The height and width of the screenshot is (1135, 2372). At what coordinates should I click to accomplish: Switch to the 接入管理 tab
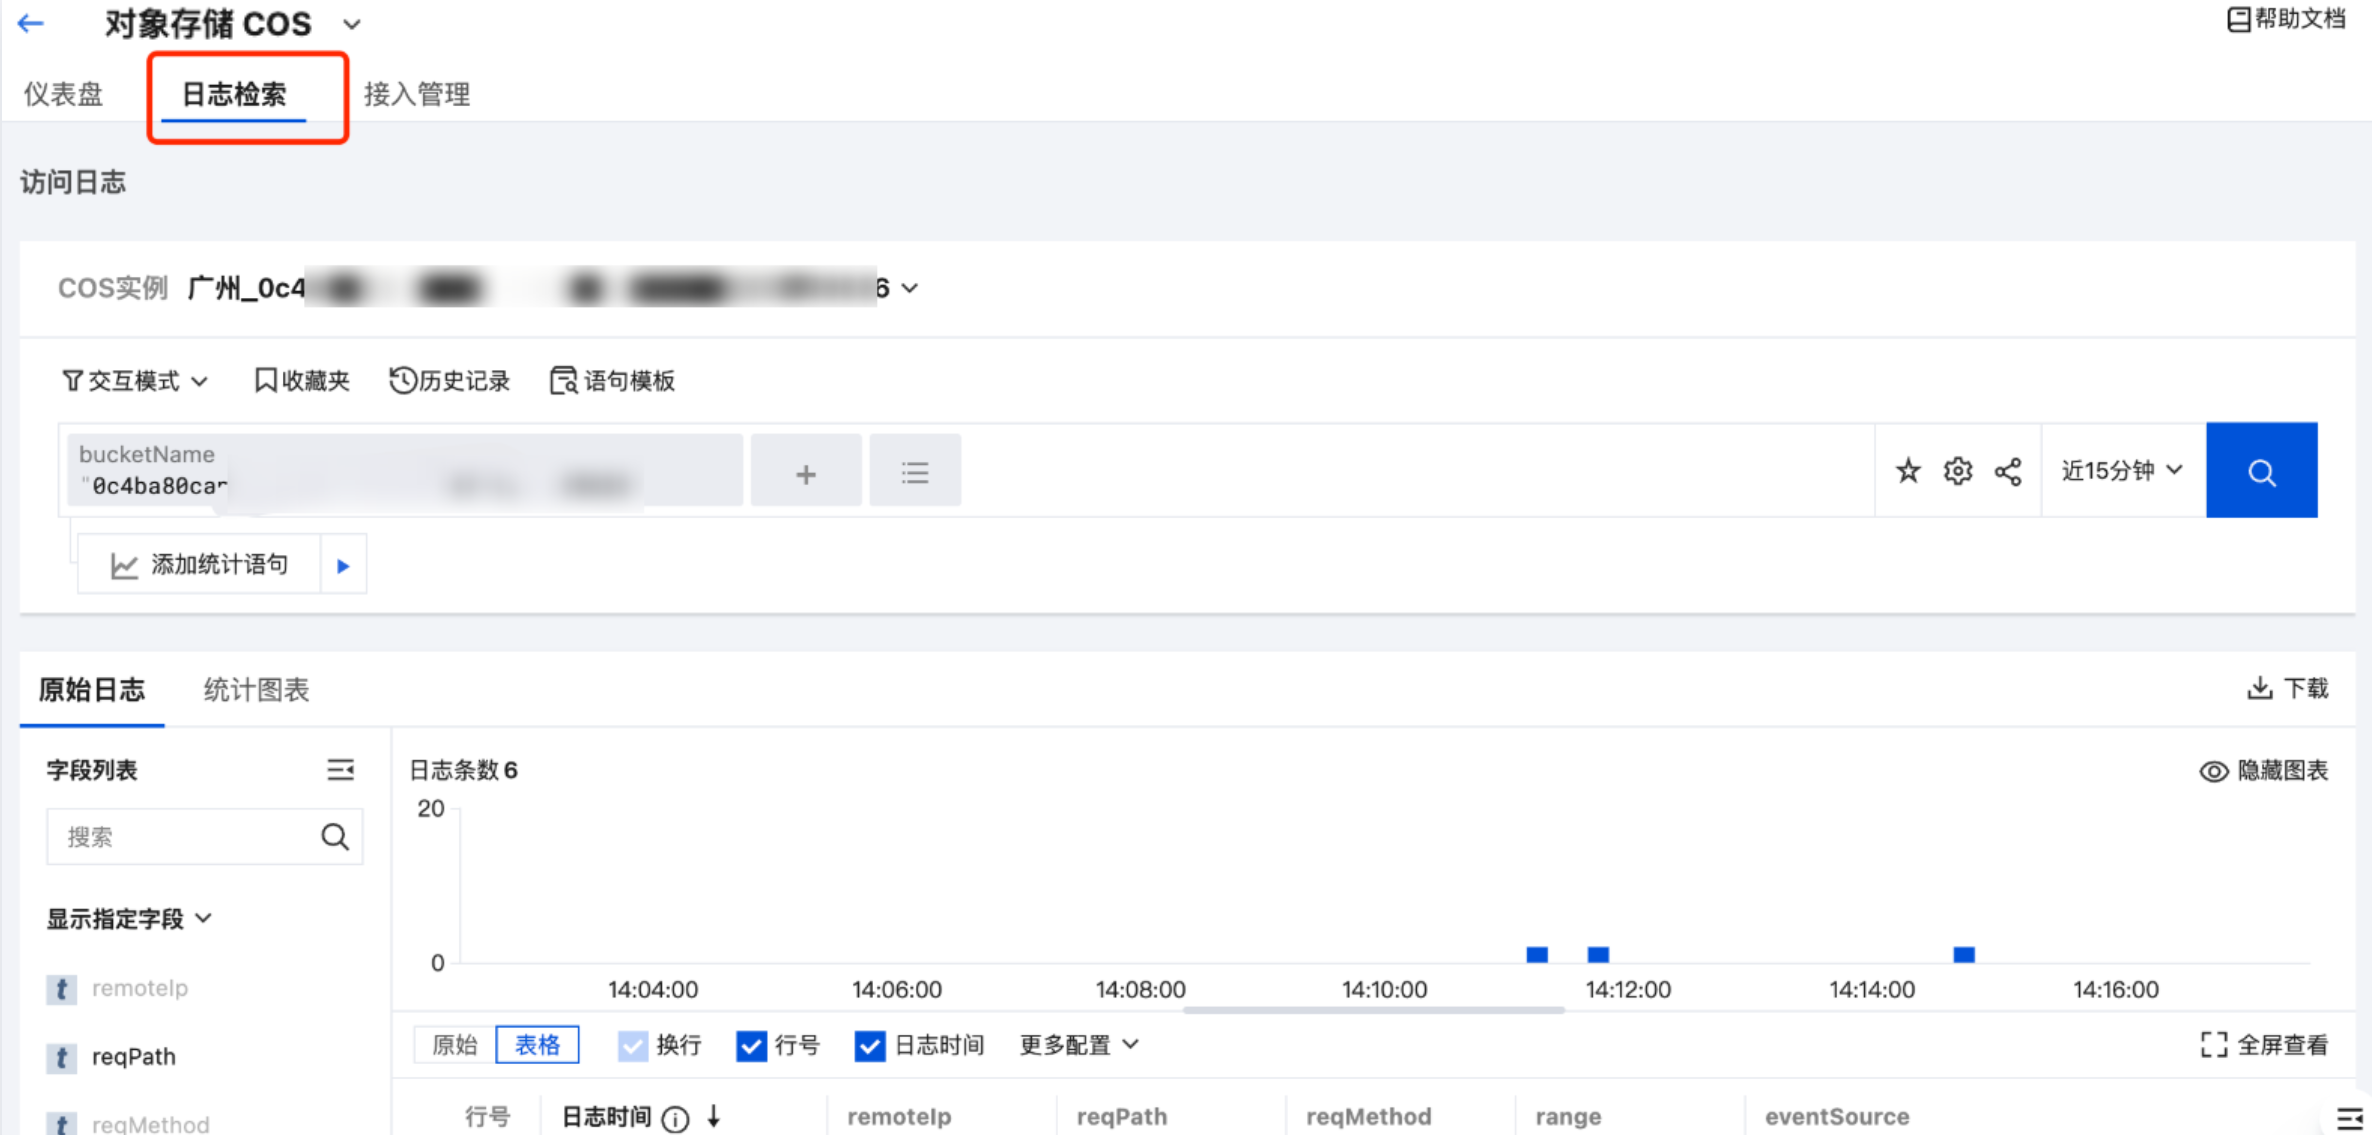tap(417, 94)
